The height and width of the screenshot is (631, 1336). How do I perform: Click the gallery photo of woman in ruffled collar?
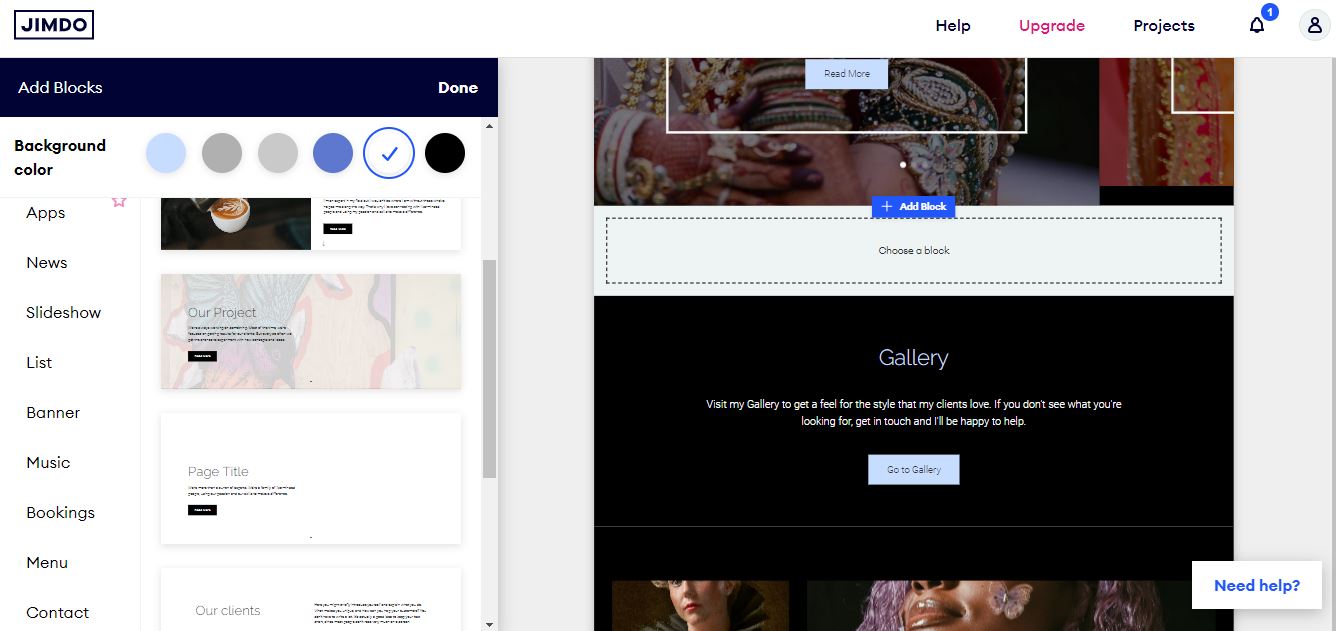(700, 606)
